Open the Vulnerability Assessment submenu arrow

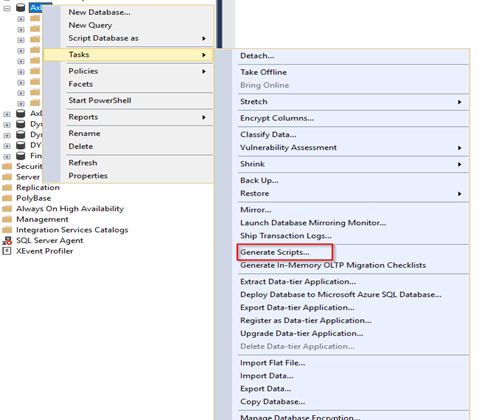(459, 148)
